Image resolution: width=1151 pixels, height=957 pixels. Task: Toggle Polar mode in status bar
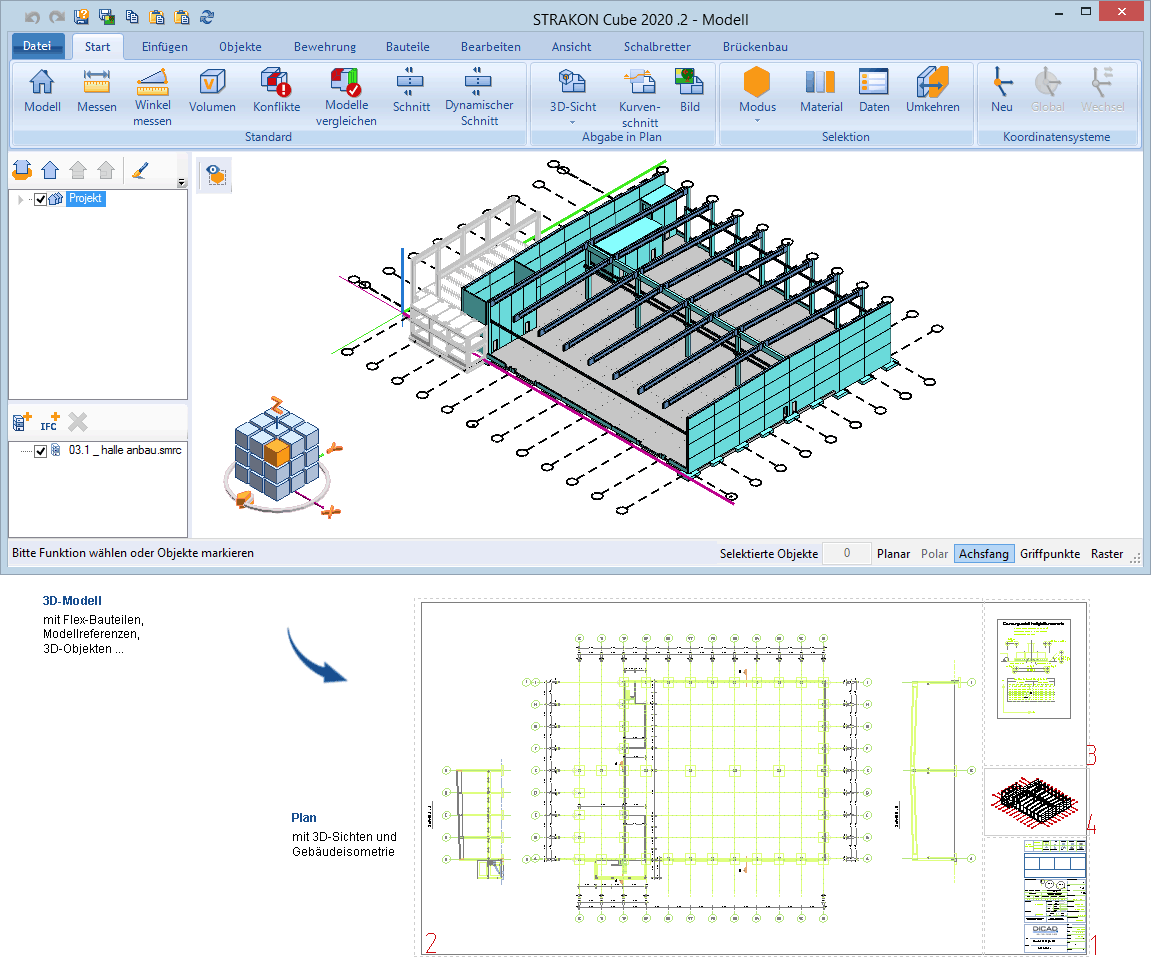pos(934,554)
